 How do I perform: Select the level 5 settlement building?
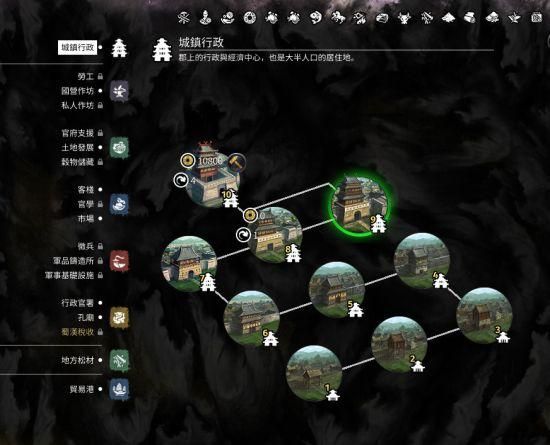(x=336, y=290)
